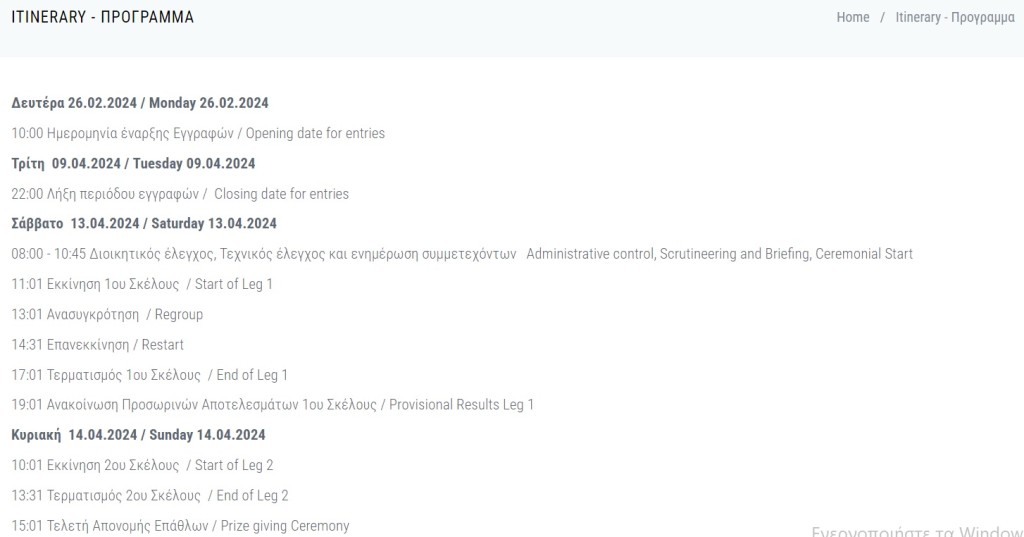Image resolution: width=1024 pixels, height=537 pixels.
Task: Select the Monday 26.02.2024 date heading
Action: [140, 103]
